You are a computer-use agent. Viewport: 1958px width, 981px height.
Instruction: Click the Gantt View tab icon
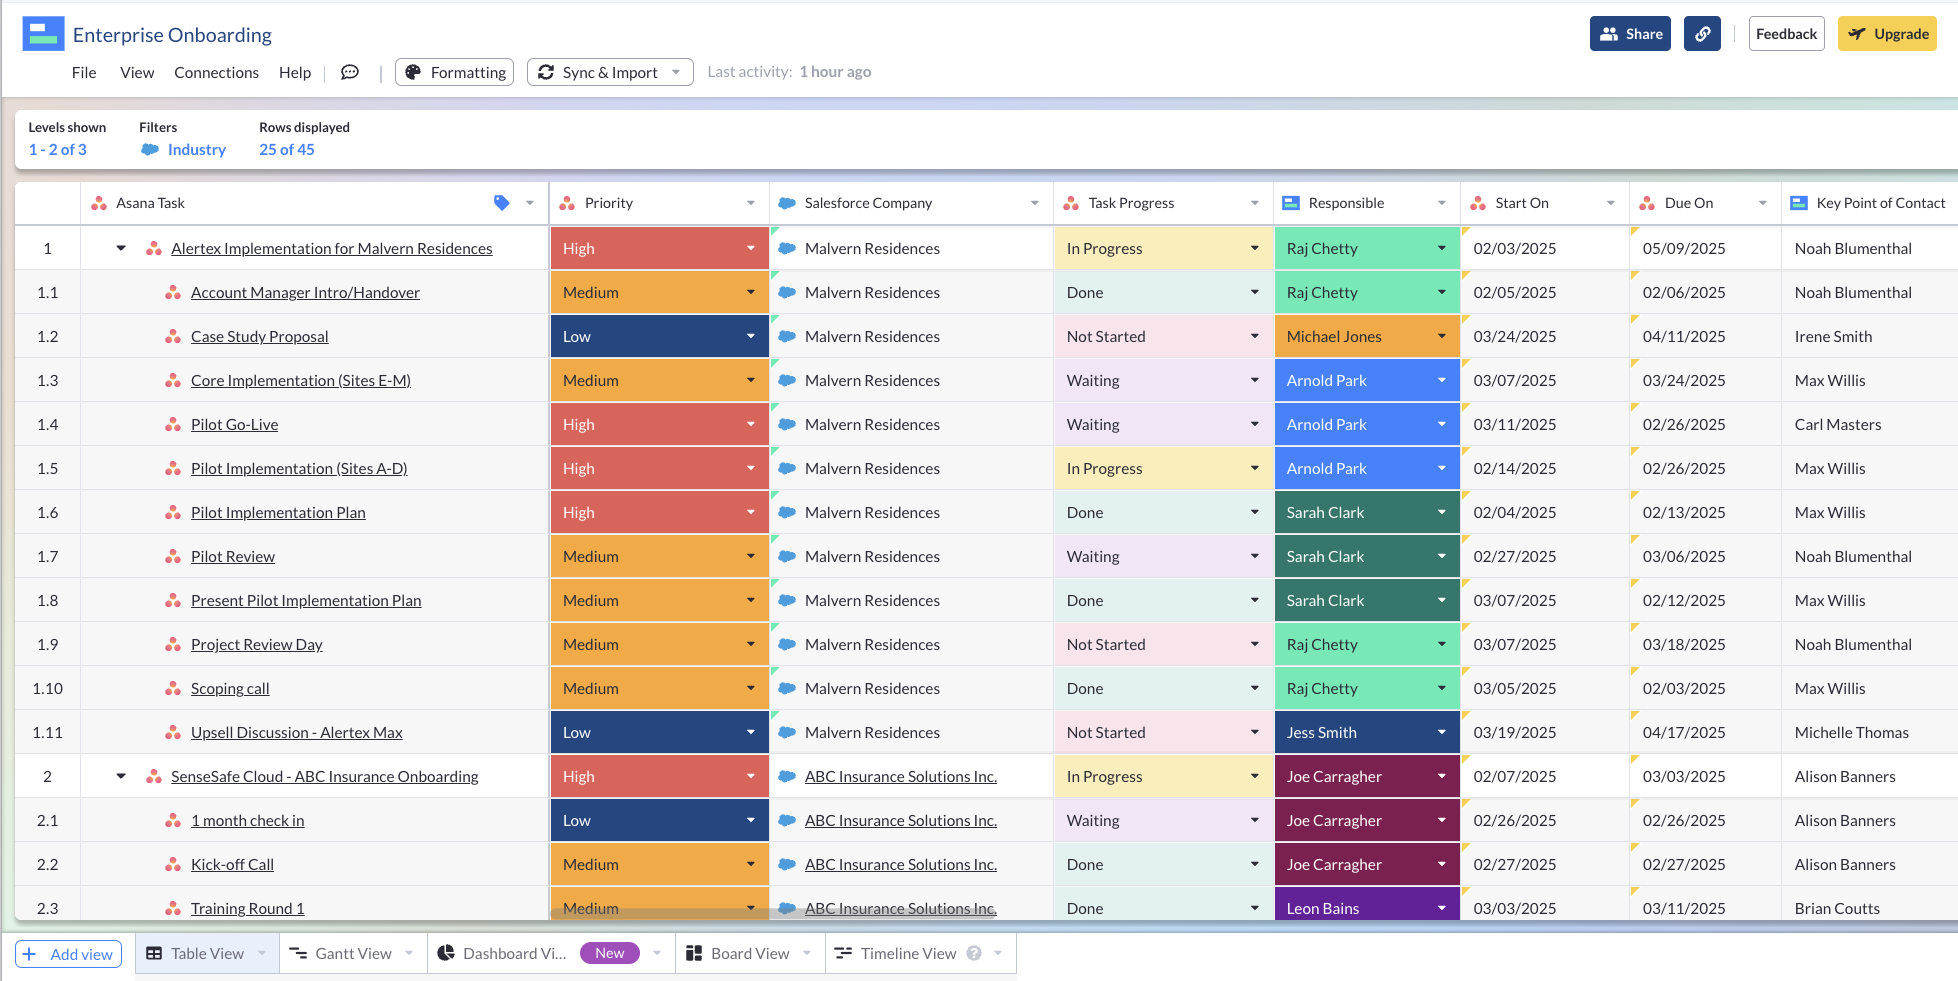pos(298,954)
